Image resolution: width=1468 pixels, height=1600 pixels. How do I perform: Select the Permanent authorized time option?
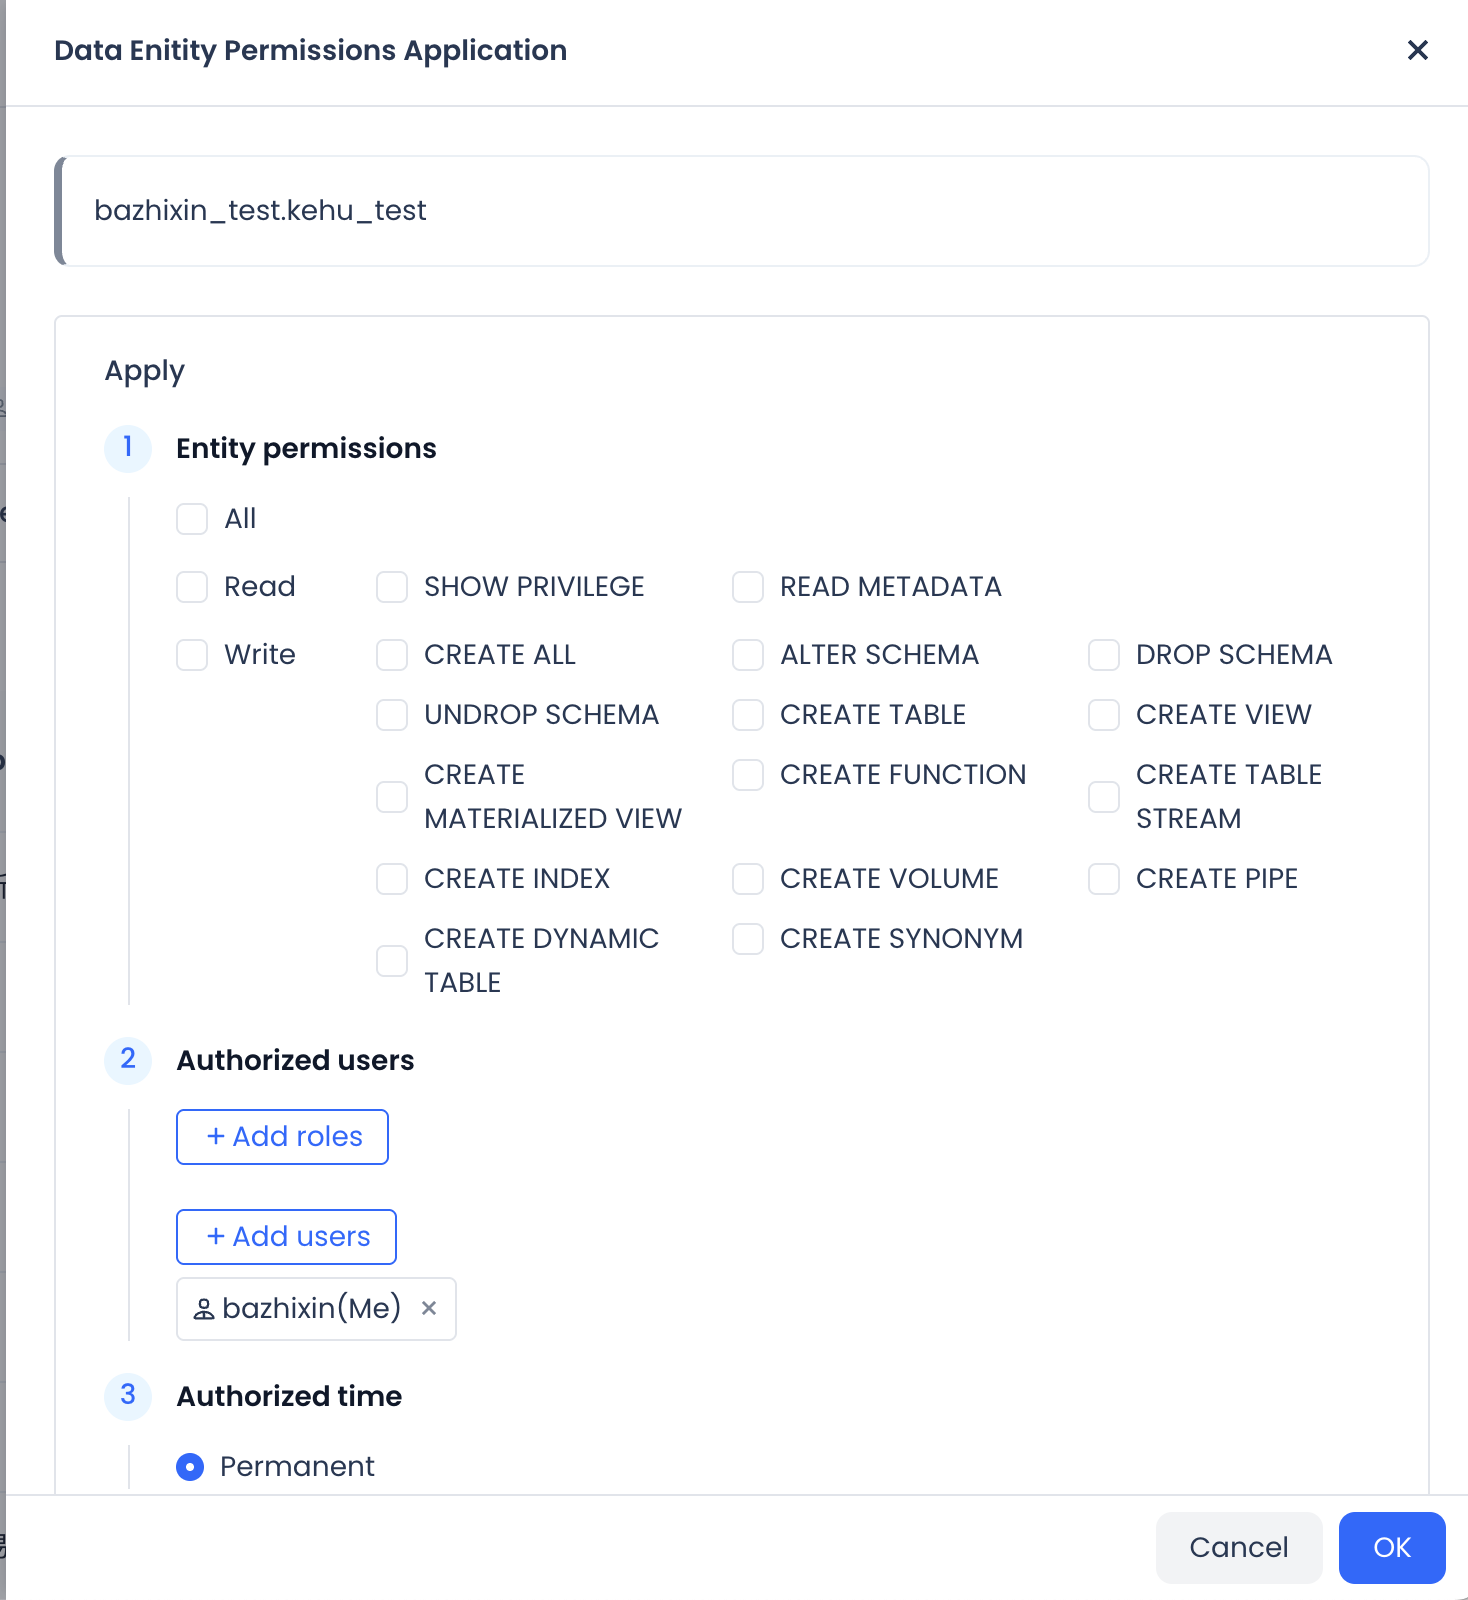click(190, 1467)
